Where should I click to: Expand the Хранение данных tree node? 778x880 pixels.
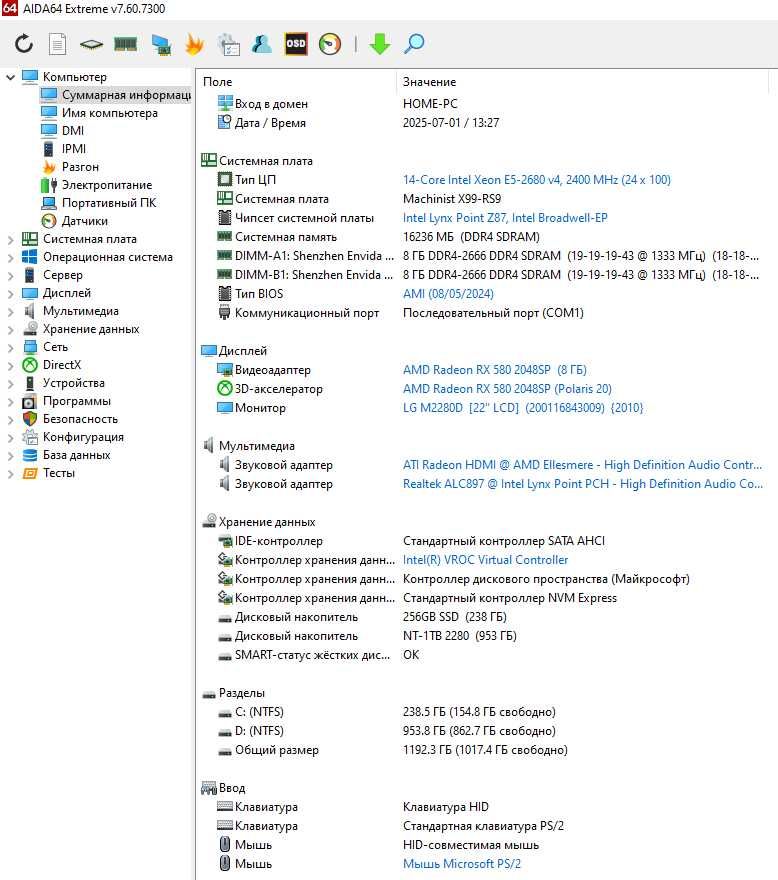[x=10, y=329]
